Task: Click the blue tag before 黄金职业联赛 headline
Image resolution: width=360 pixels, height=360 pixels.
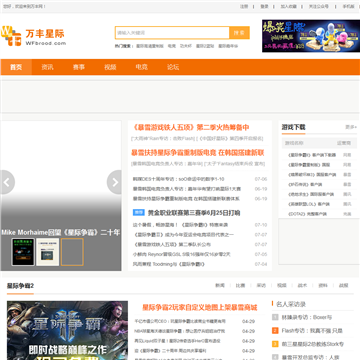Action: [x=139, y=212]
